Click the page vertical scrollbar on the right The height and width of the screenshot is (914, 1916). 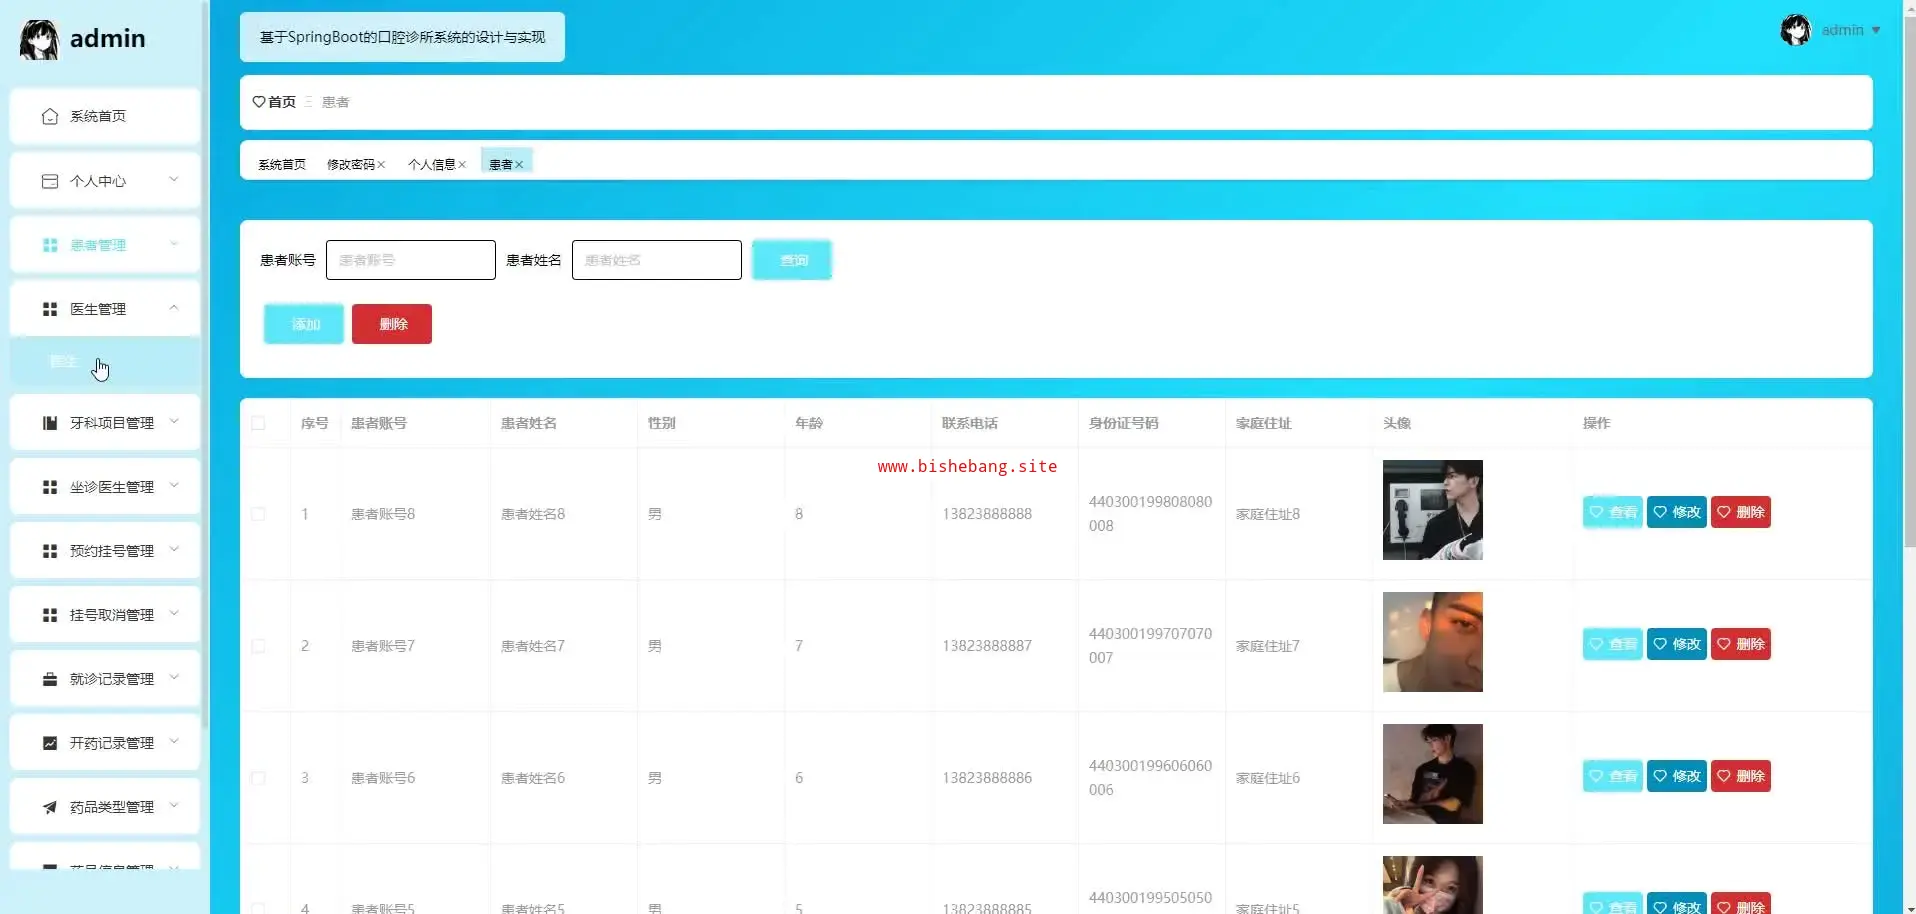[1909, 280]
